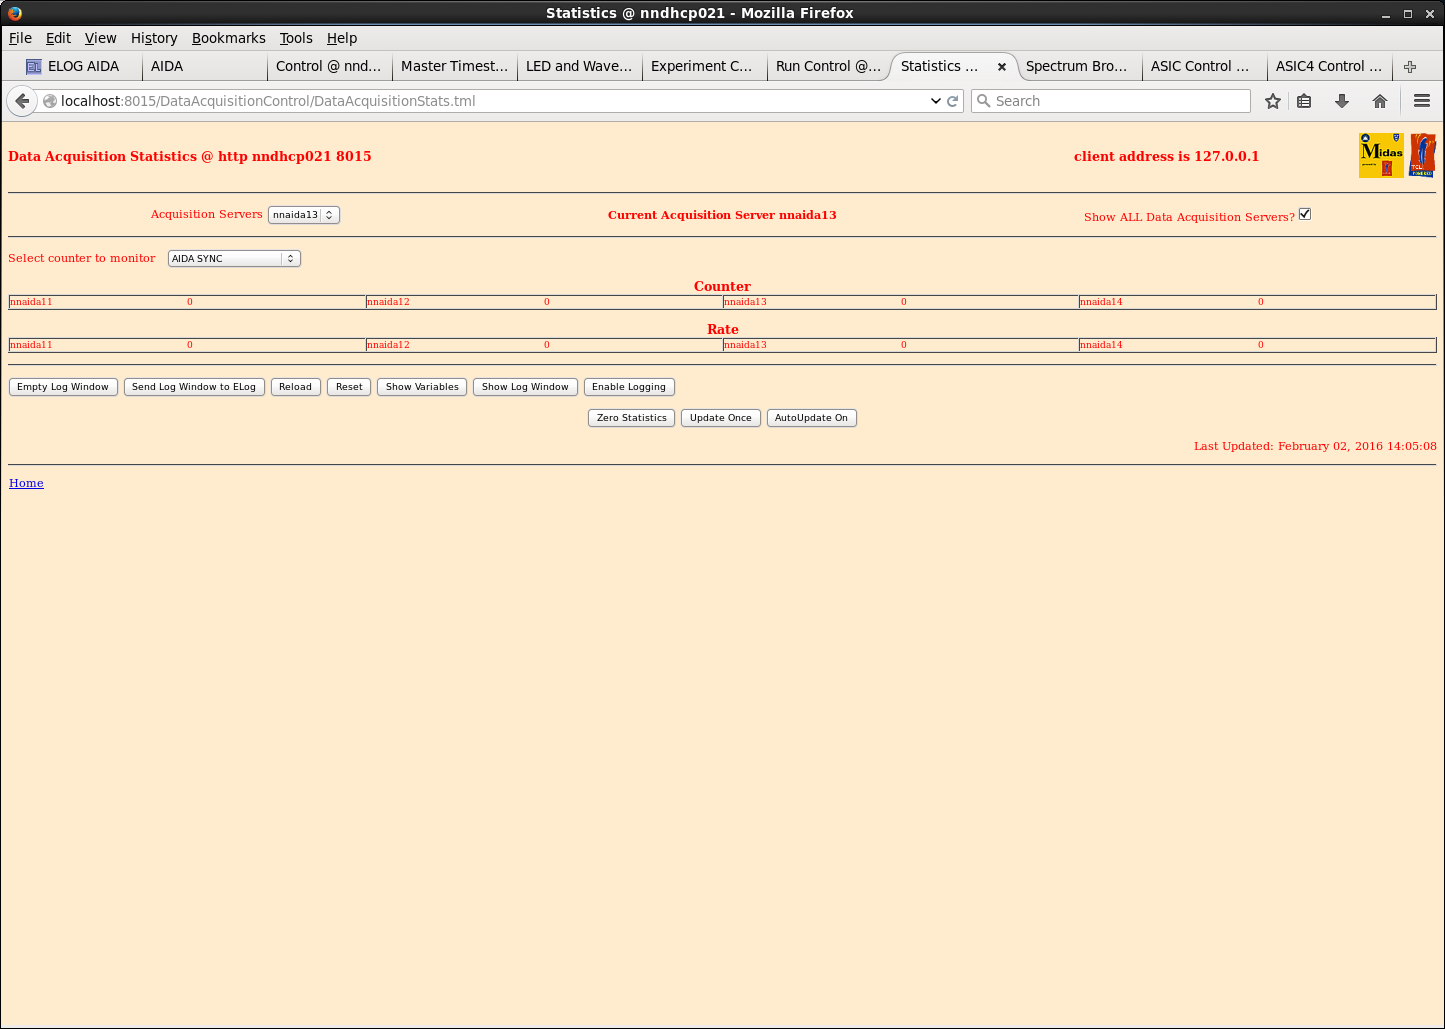Click the Firefox back arrow button

click(22, 101)
